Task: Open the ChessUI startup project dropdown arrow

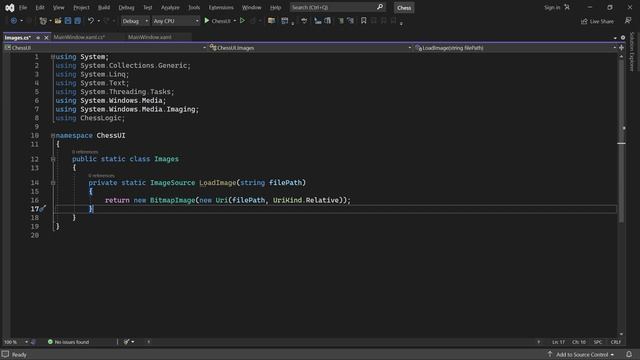Action: pos(235,21)
